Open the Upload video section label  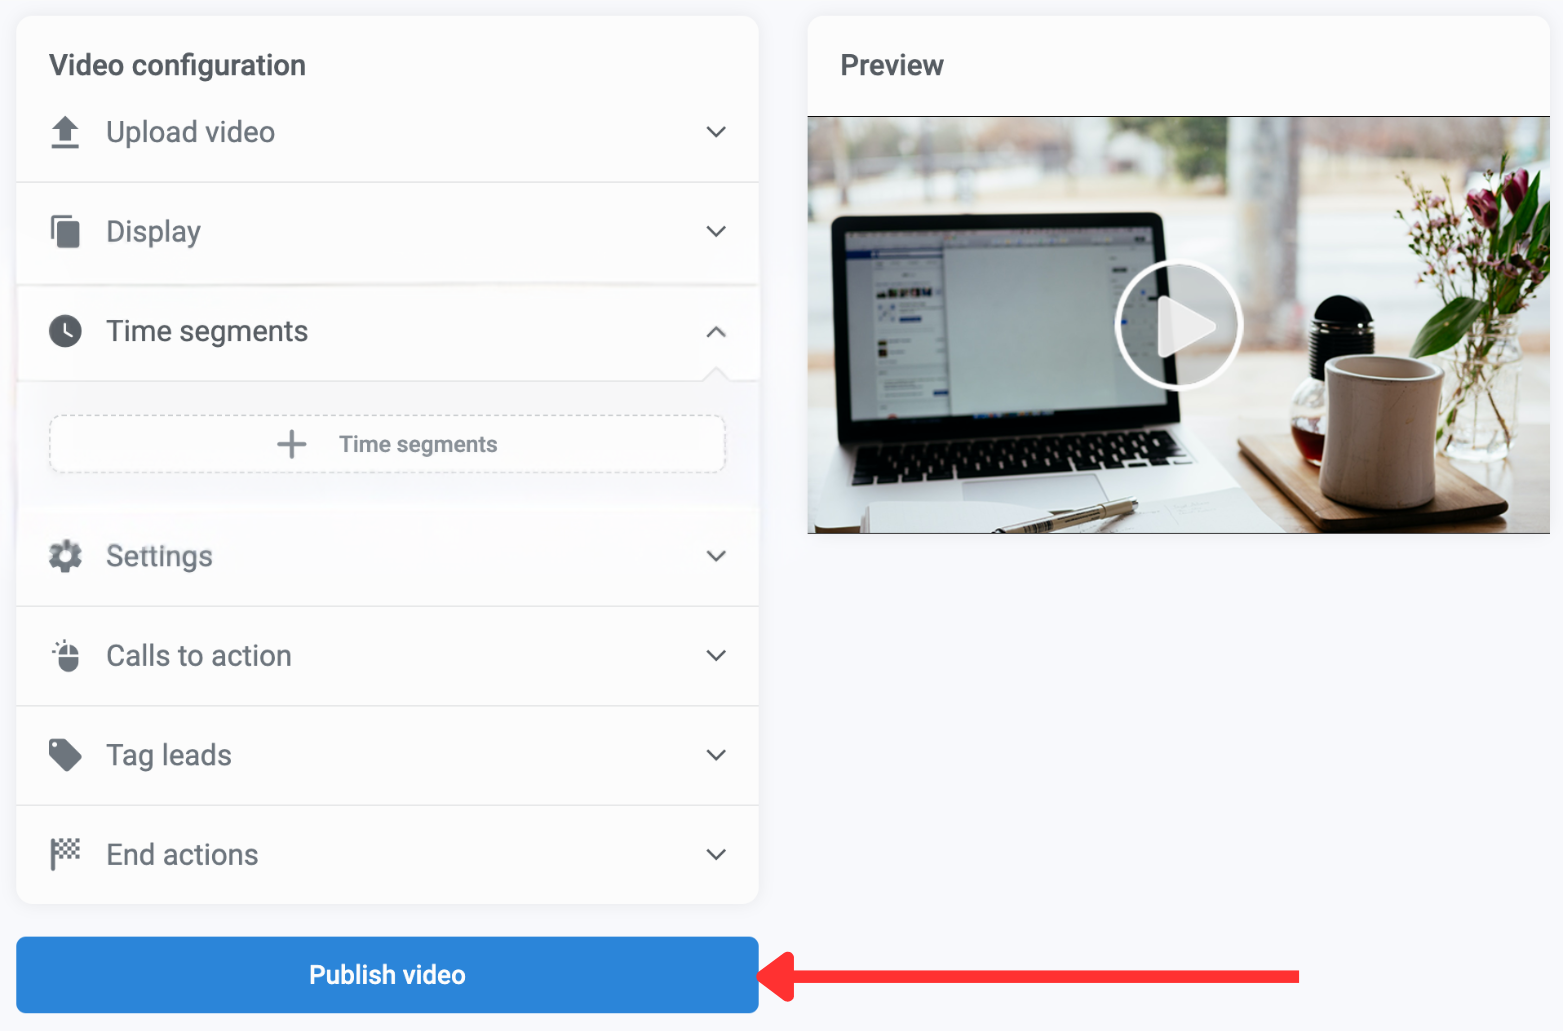pyautogui.click(x=190, y=132)
